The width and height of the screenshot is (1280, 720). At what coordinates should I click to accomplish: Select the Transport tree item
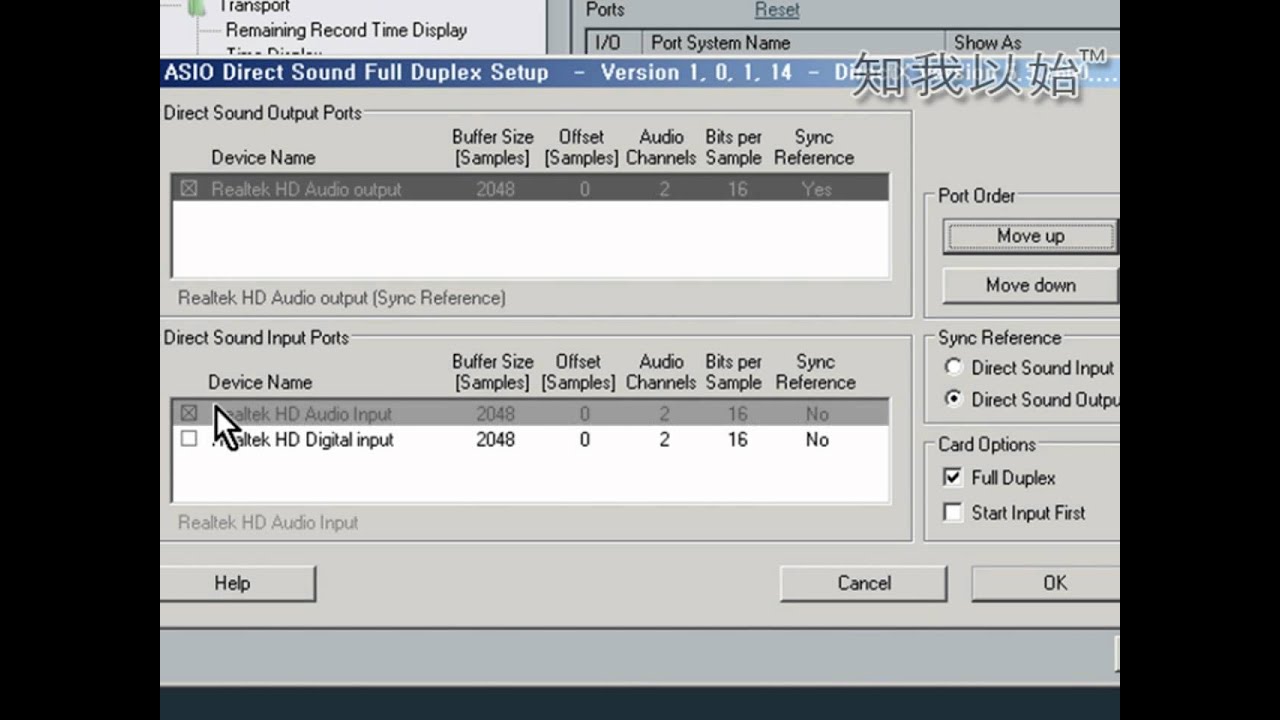(x=257, y=6)
